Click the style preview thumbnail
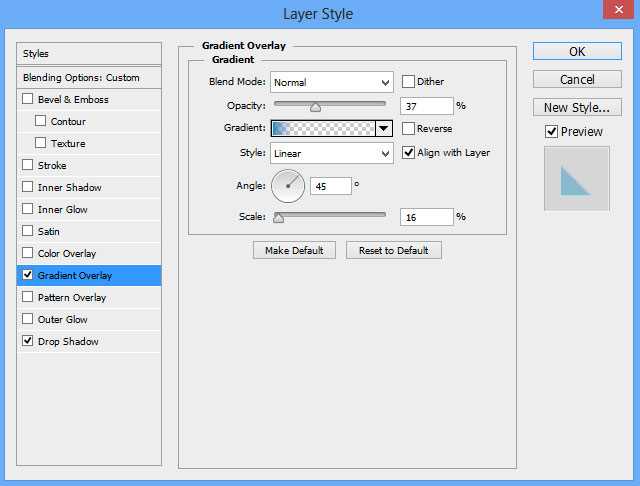 576,179
